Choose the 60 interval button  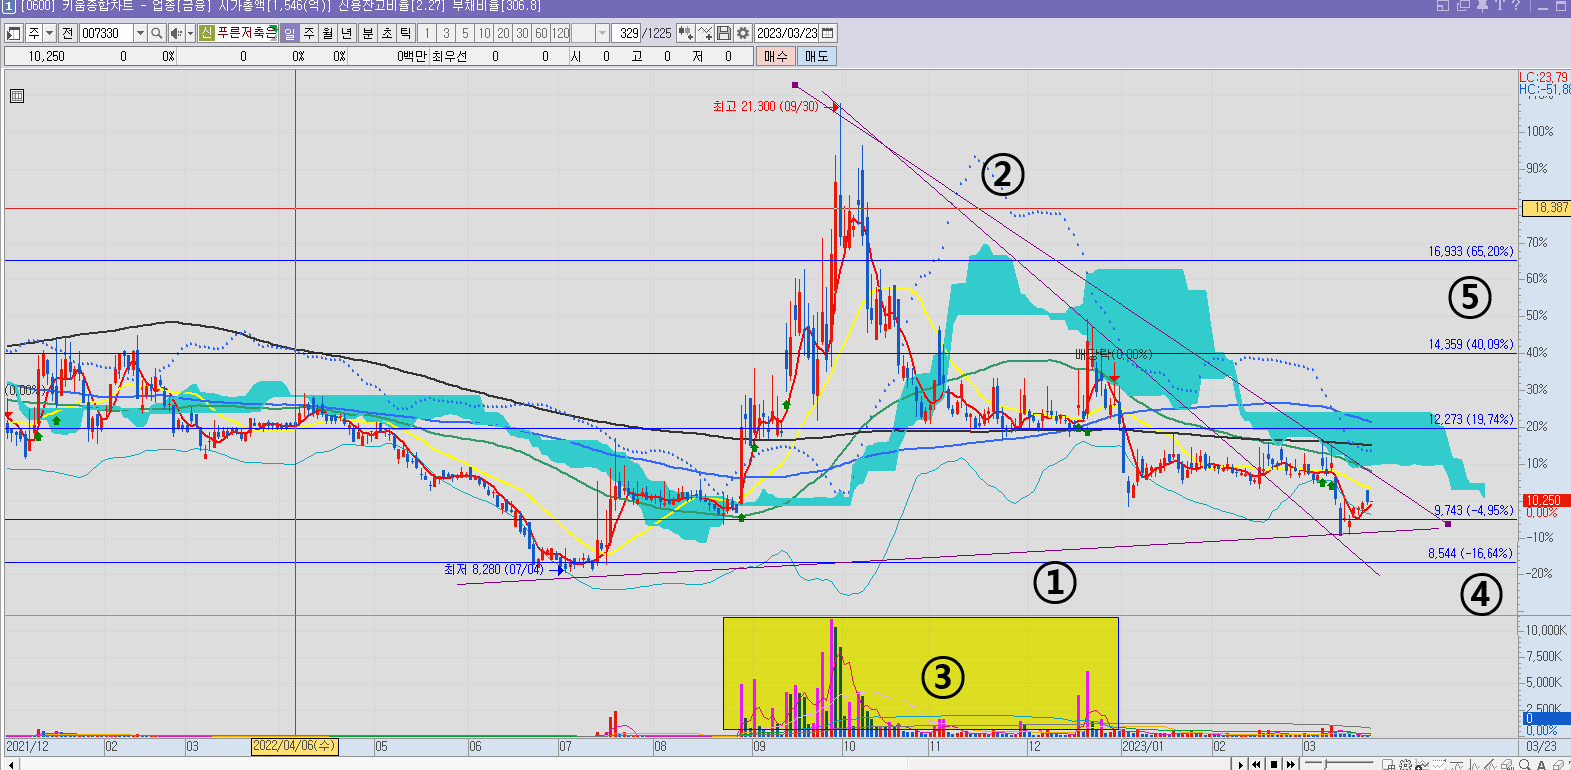pyautogui.click(x=541, y=33)
